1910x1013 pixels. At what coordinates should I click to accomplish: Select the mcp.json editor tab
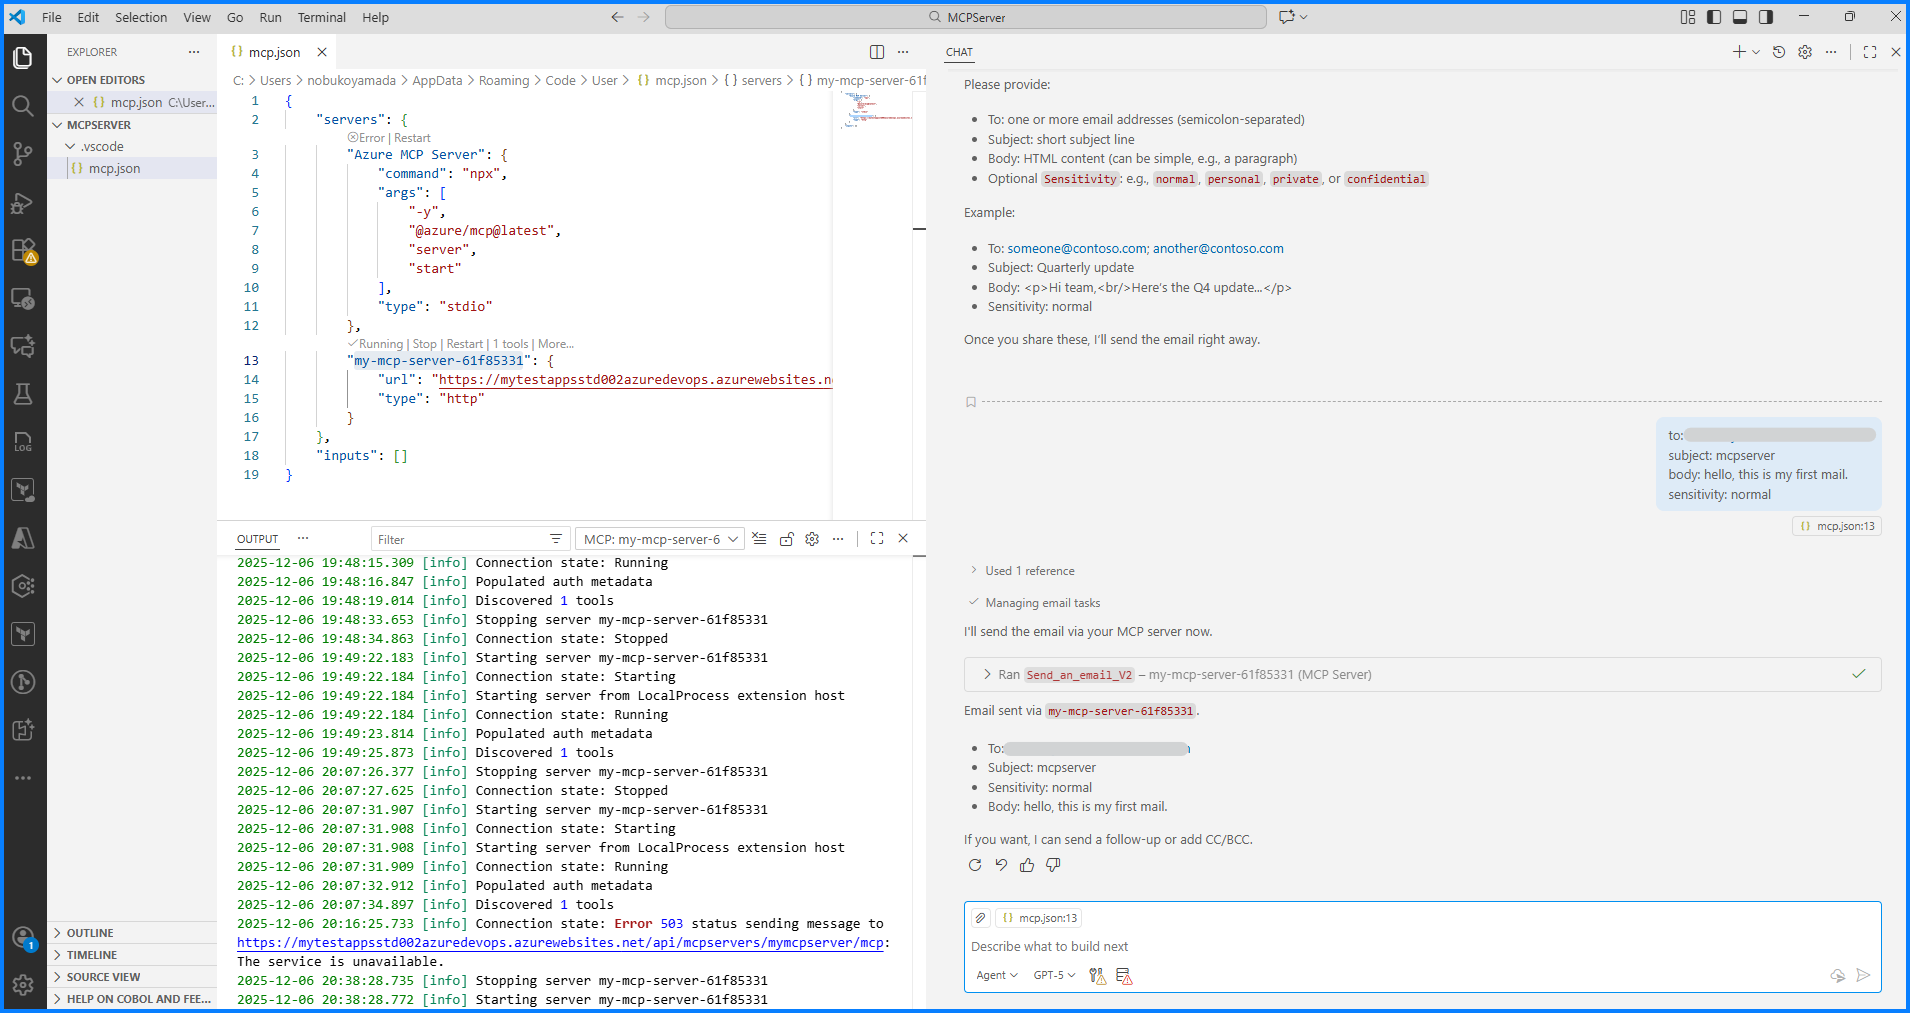(x=275, y=52)
